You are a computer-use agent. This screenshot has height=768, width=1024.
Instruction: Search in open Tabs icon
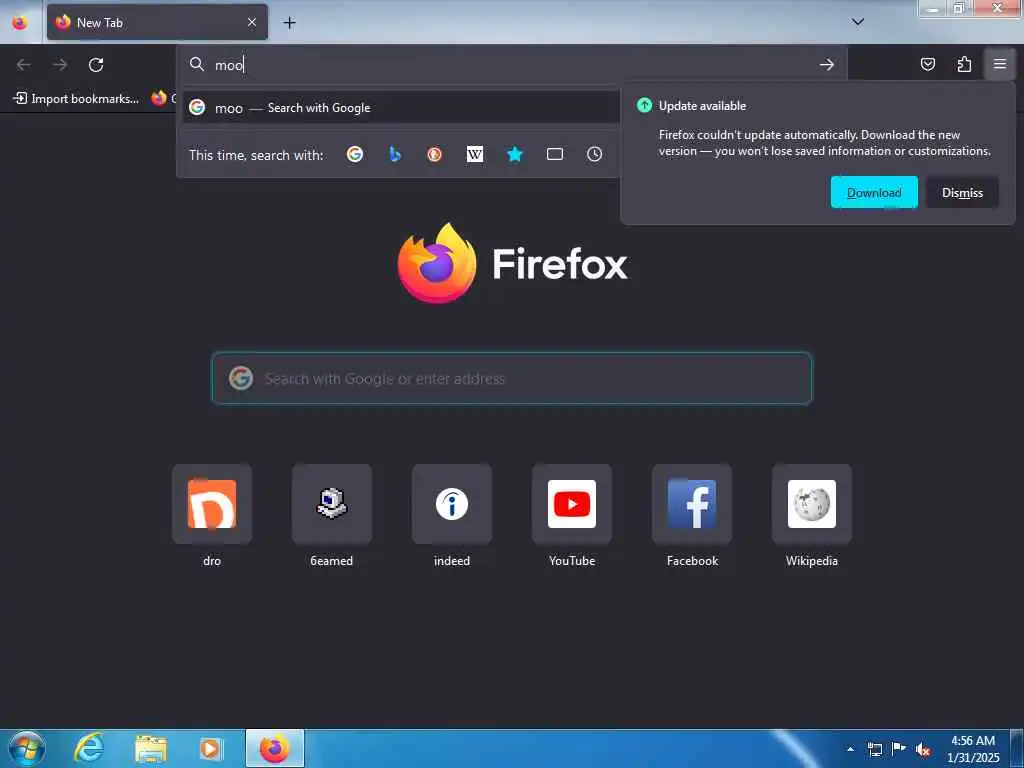click(554, 154)
